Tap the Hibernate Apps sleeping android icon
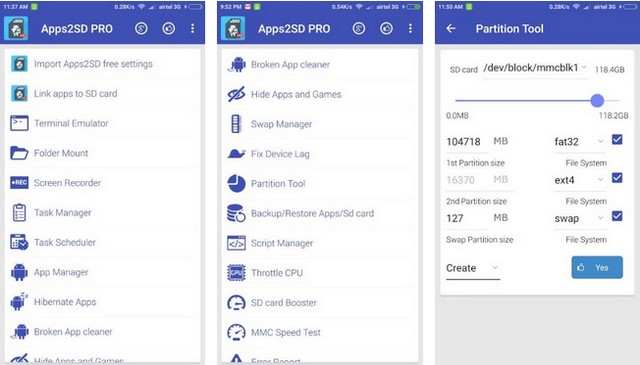This screenshot has height=365, width=640. tap(19, 302)
